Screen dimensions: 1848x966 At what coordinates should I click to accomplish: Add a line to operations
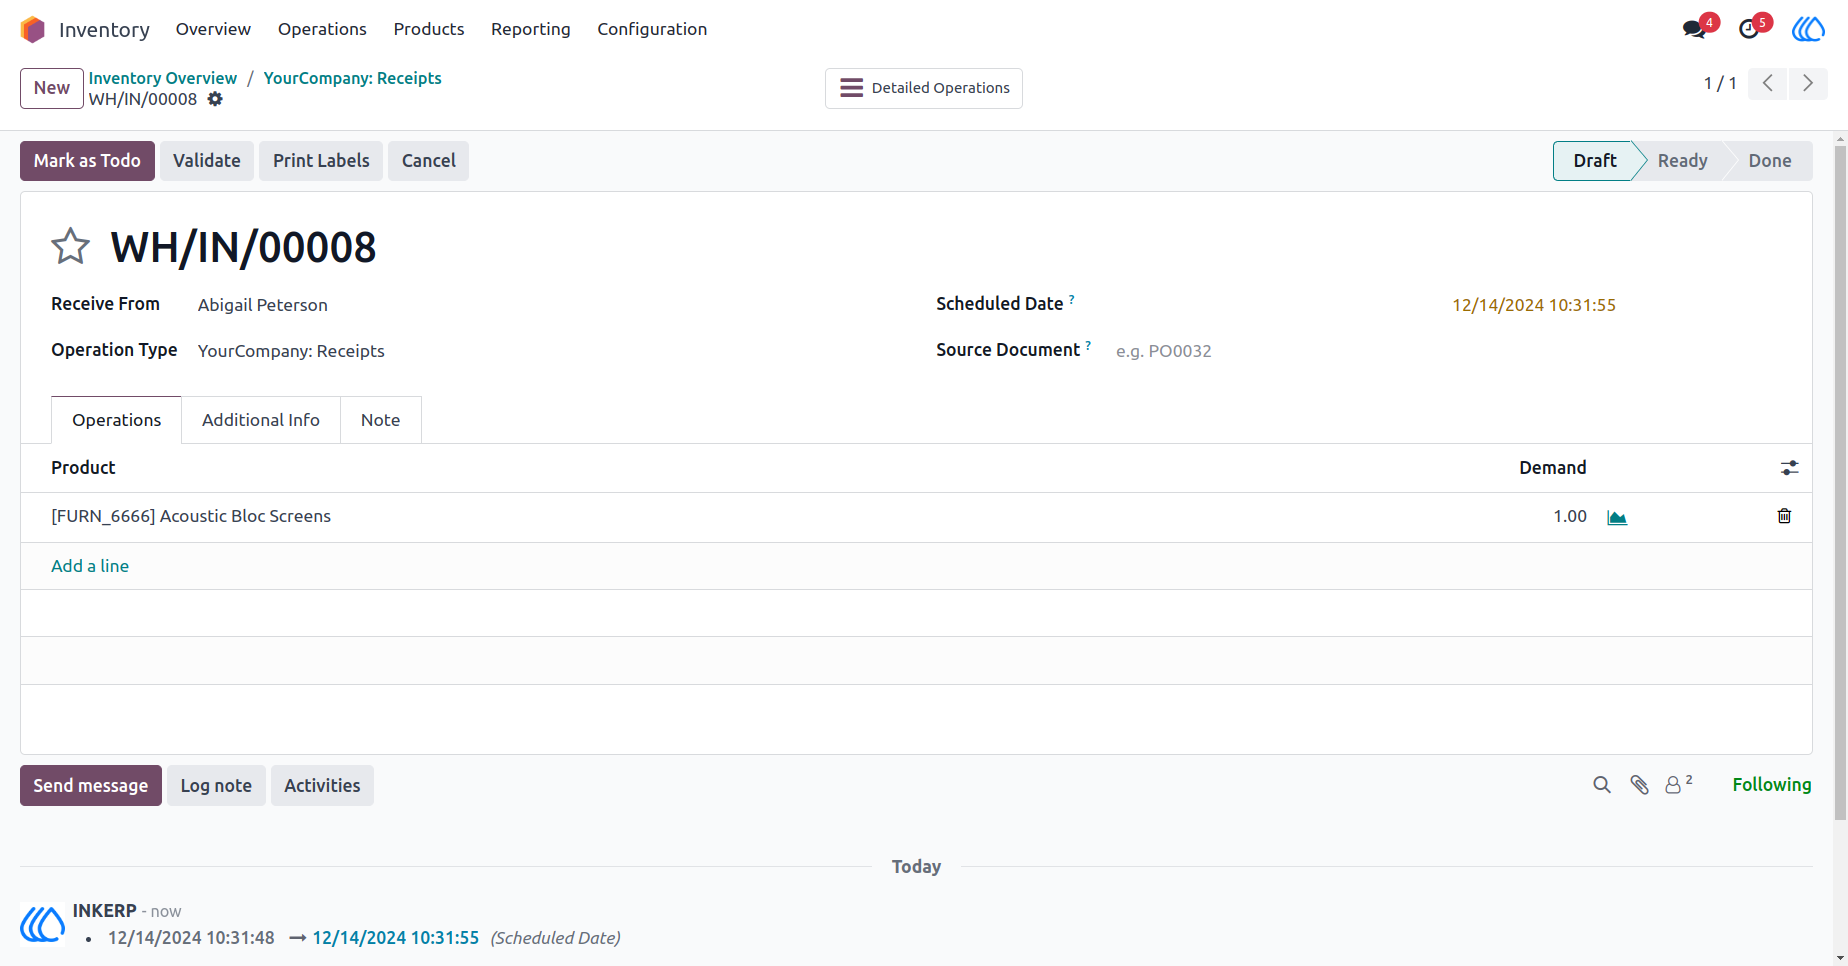[90, 566]
